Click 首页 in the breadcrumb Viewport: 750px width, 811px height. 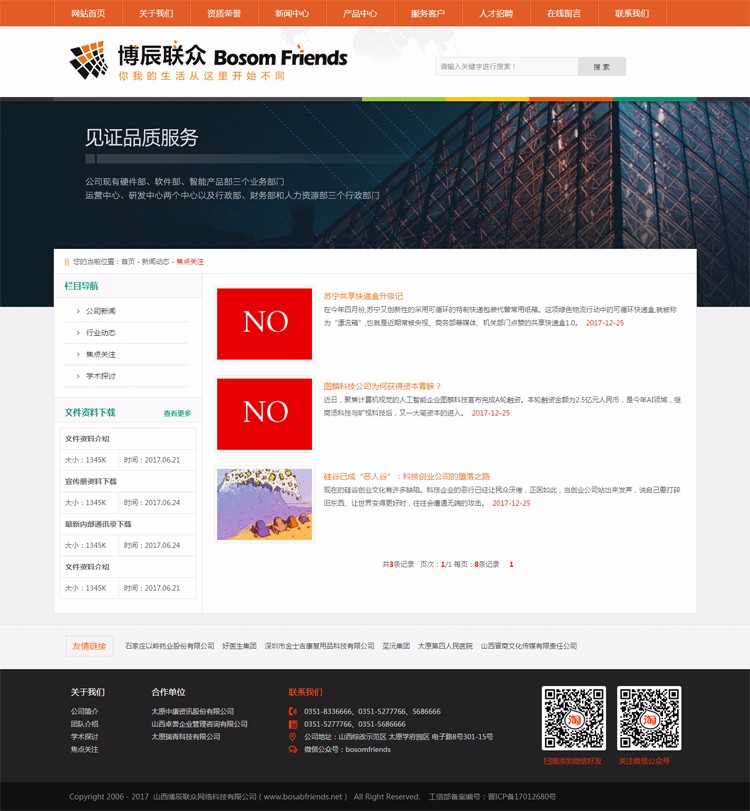pyautogui.click(x=128, y=262)
